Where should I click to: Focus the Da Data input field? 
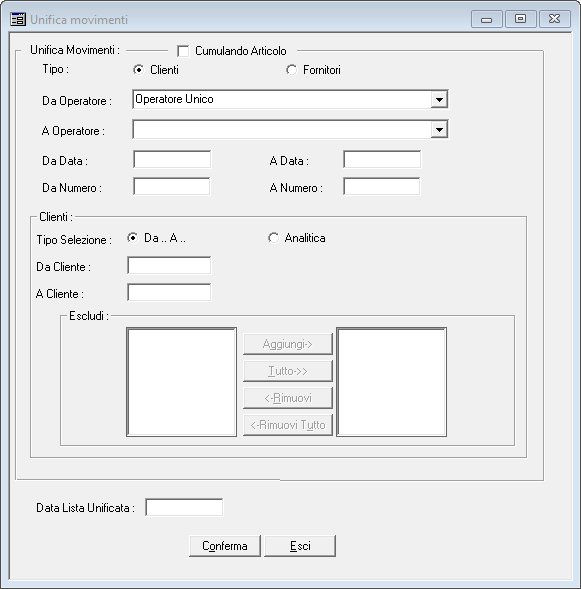coord(172,159)
